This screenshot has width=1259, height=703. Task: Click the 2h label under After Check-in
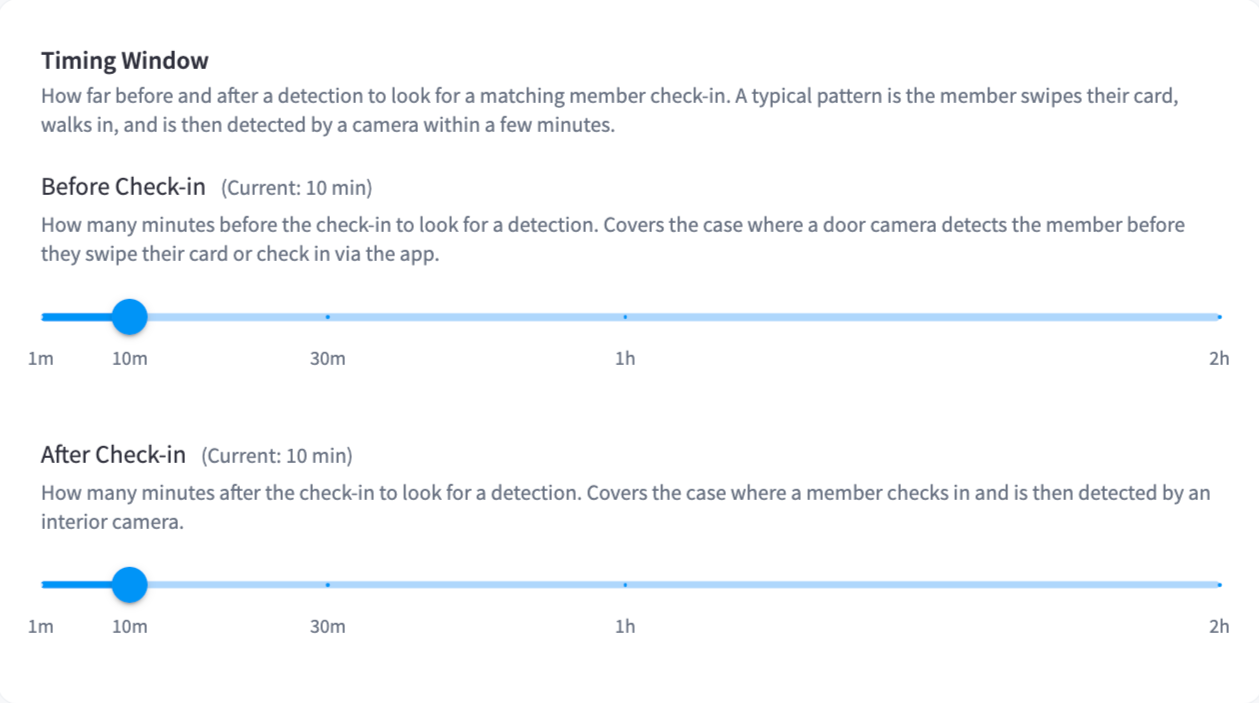coord(1219,627)
